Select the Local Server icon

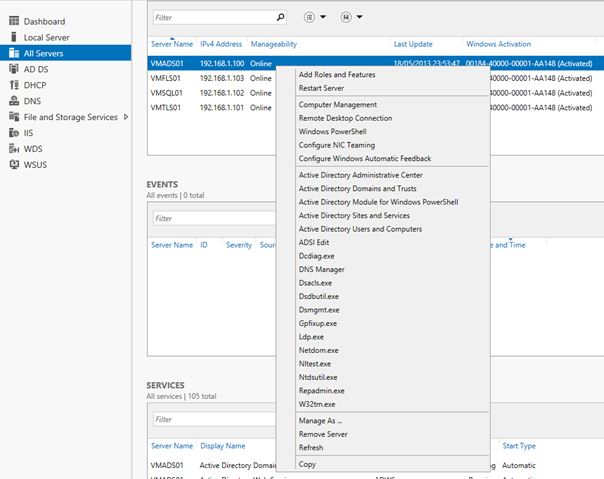tap(14, 37)
